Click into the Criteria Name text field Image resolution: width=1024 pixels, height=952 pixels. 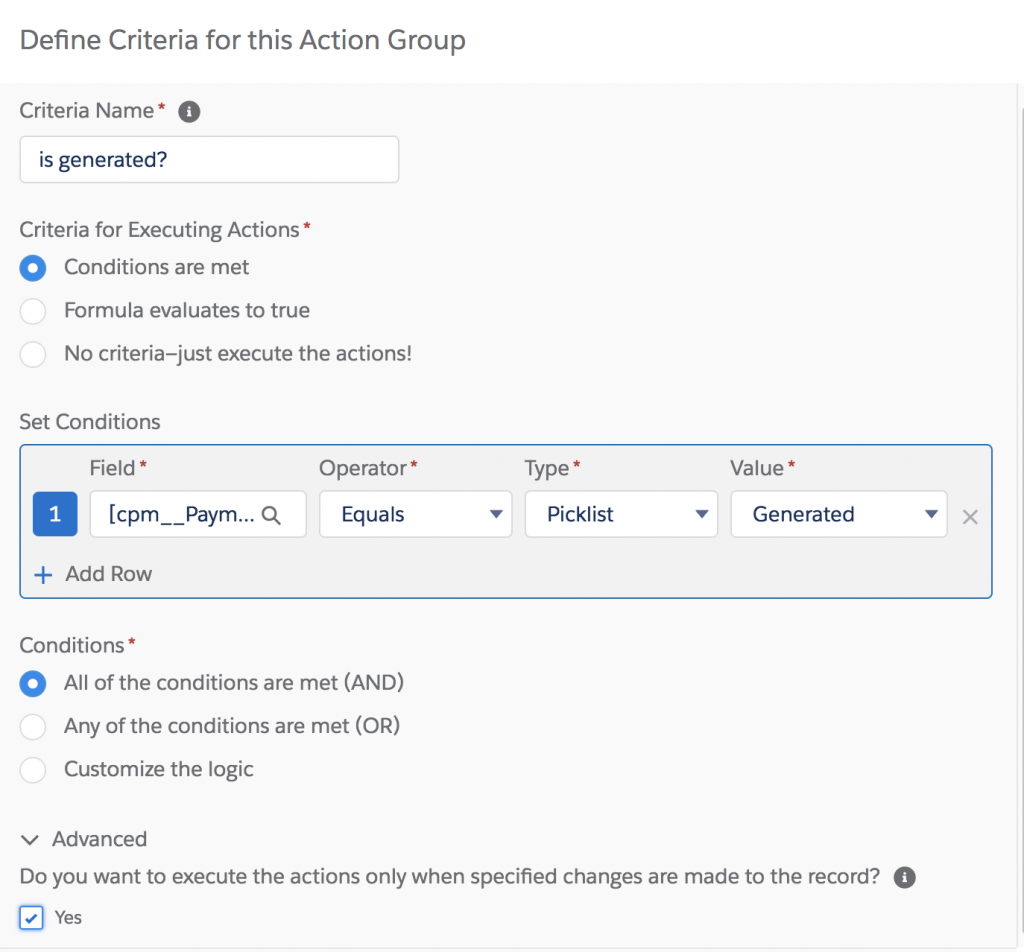click(209, 160)
